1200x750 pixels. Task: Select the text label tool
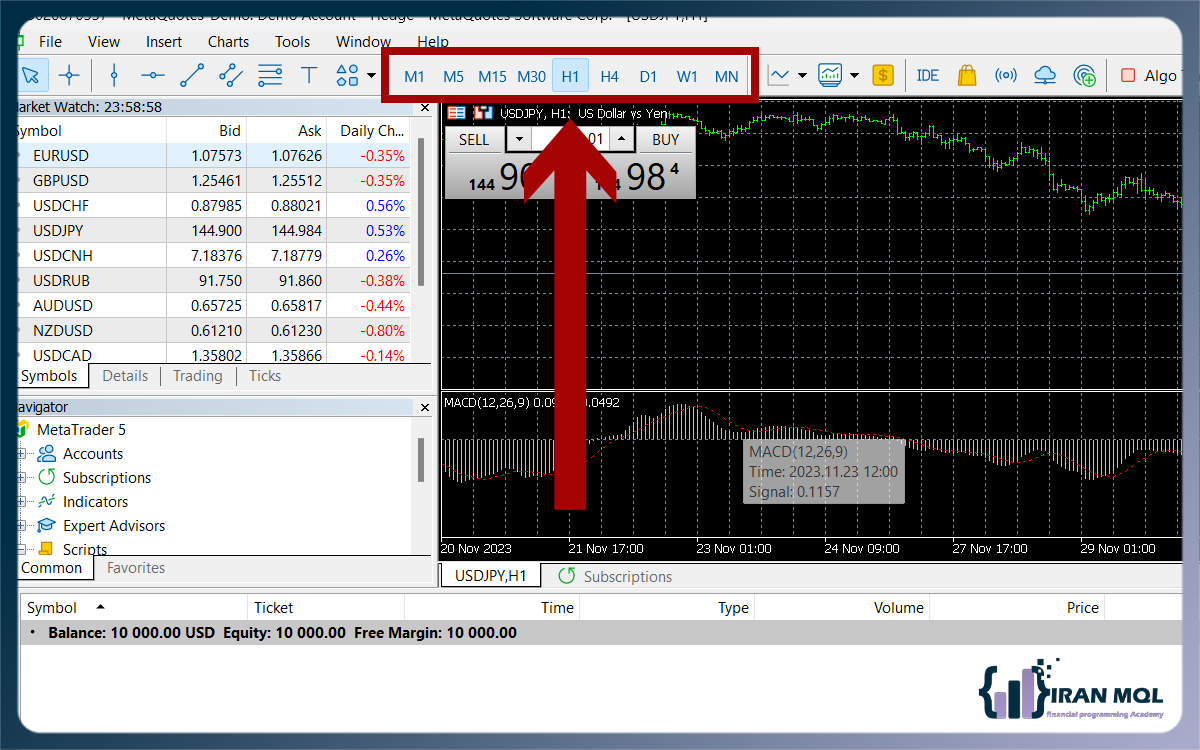(309, 75)
